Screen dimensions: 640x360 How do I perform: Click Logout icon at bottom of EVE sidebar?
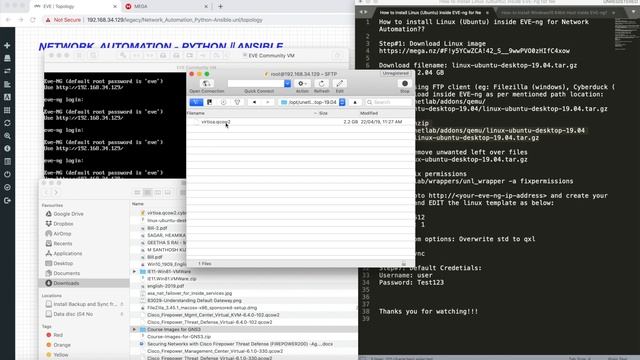pyautogui.click(x=7, y=200)
